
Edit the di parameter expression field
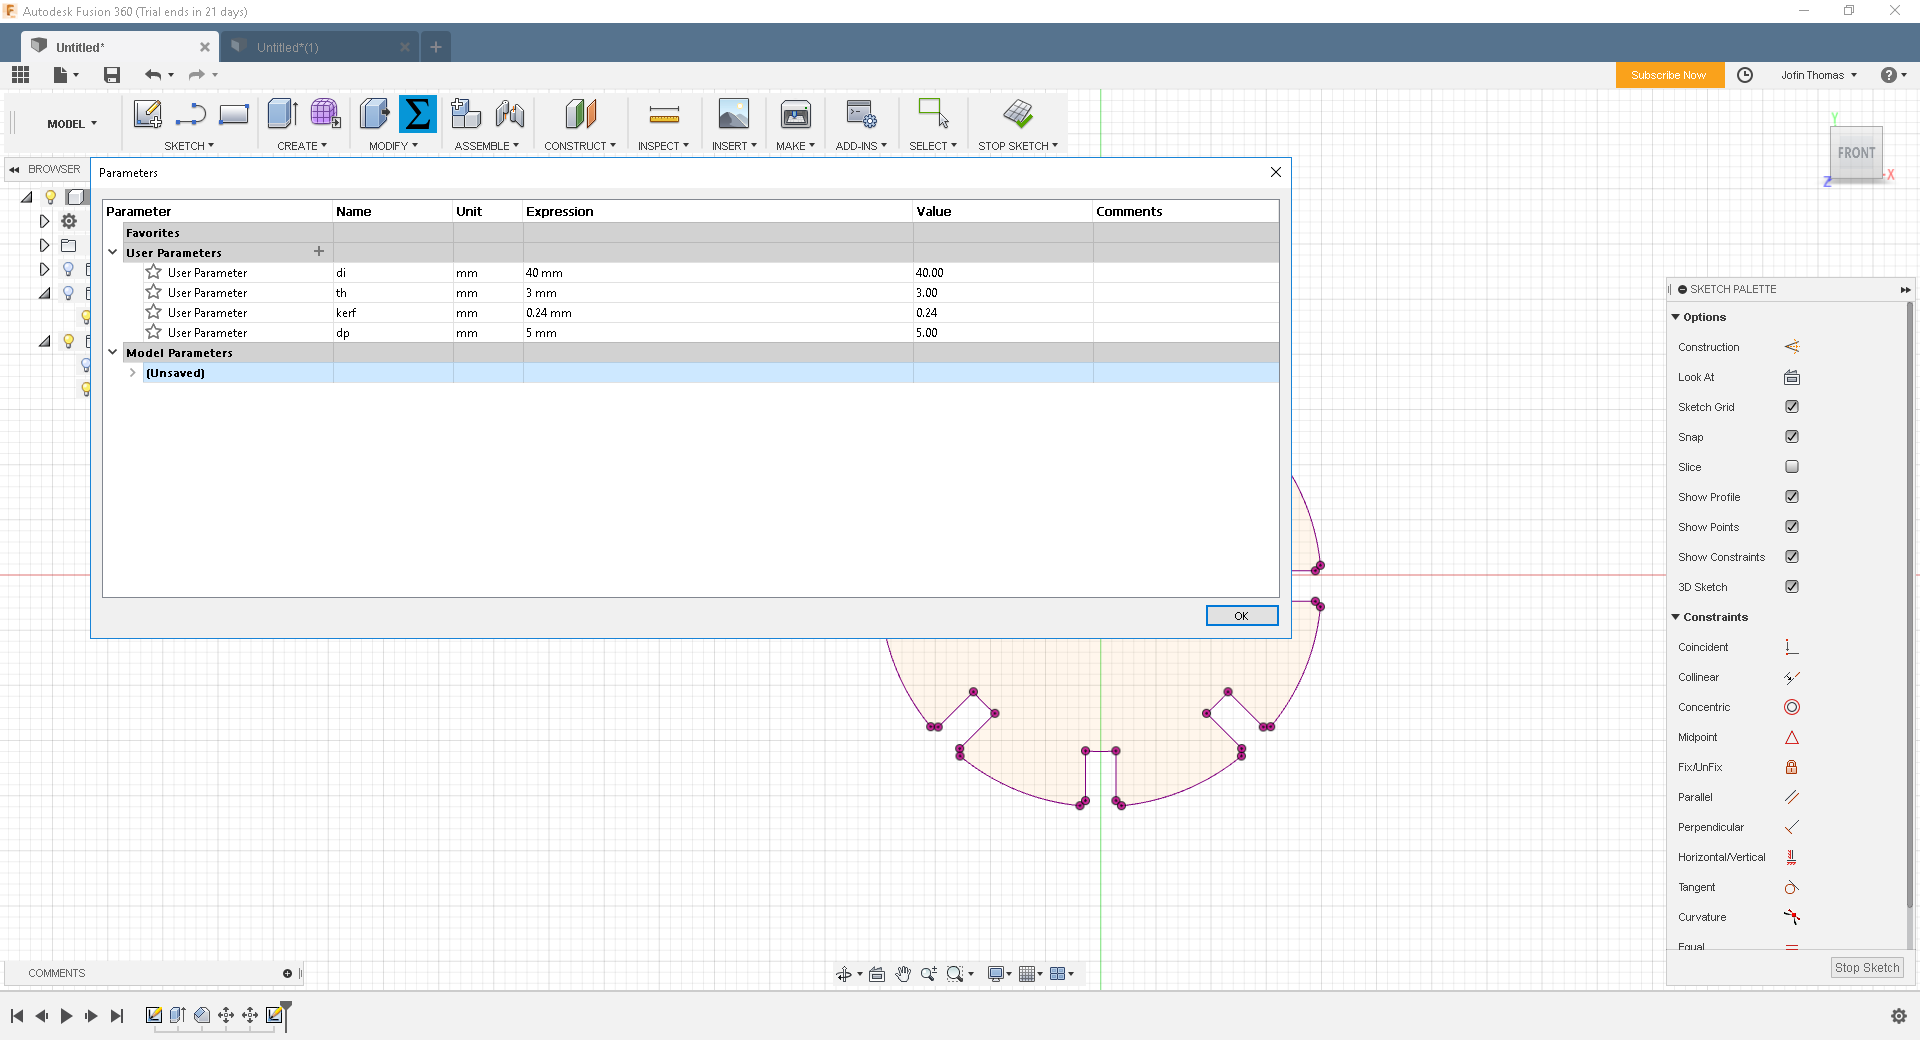click(716, 273)
